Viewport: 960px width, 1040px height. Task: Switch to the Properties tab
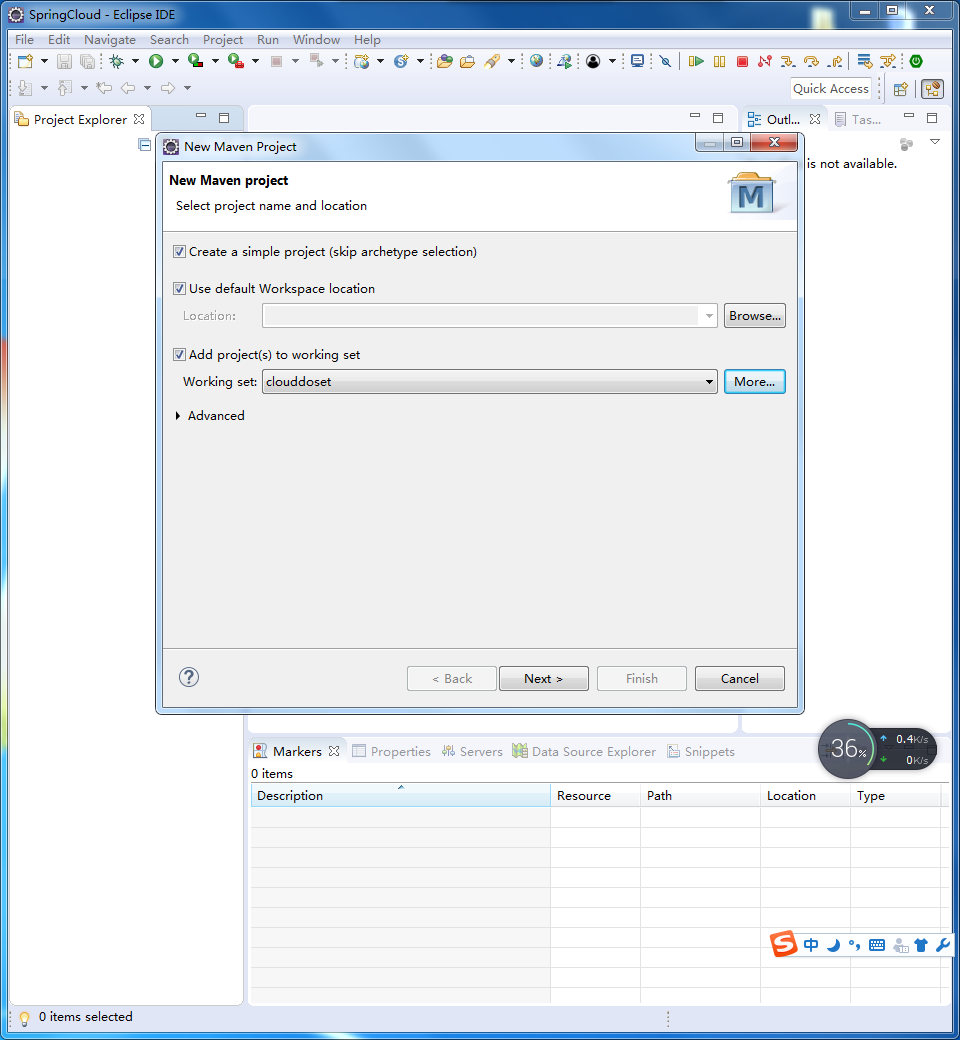391,751
